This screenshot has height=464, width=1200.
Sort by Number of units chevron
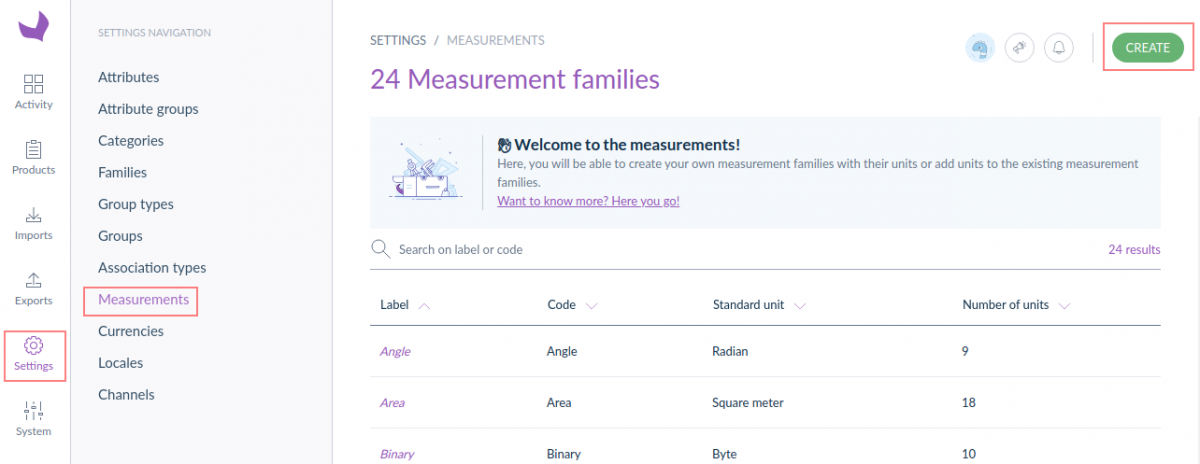coord(1064,306)
